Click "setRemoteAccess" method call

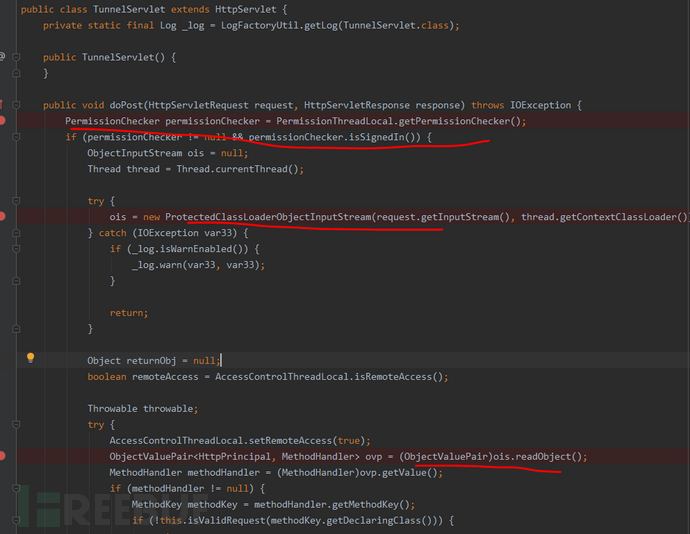click(290, 440)
